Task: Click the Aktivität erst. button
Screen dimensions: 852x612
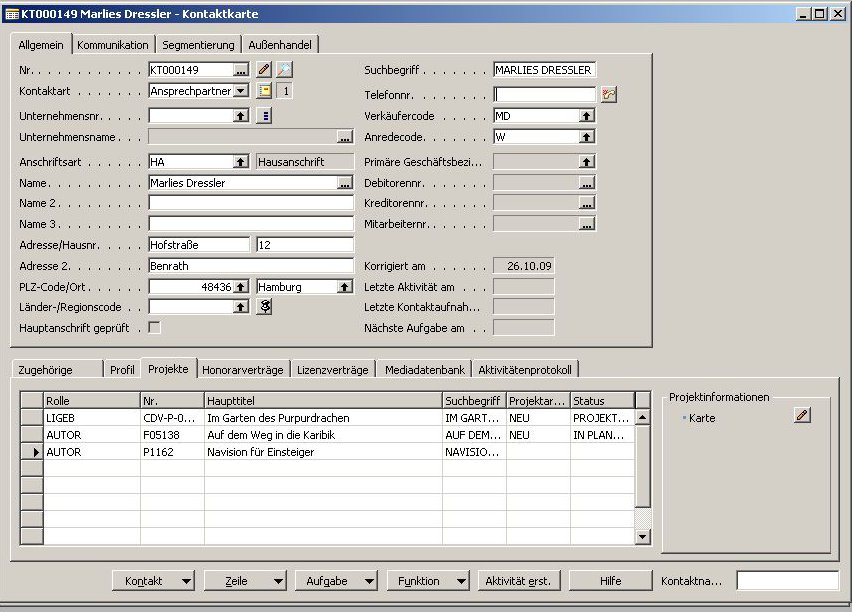Action: tap(518, 580)
